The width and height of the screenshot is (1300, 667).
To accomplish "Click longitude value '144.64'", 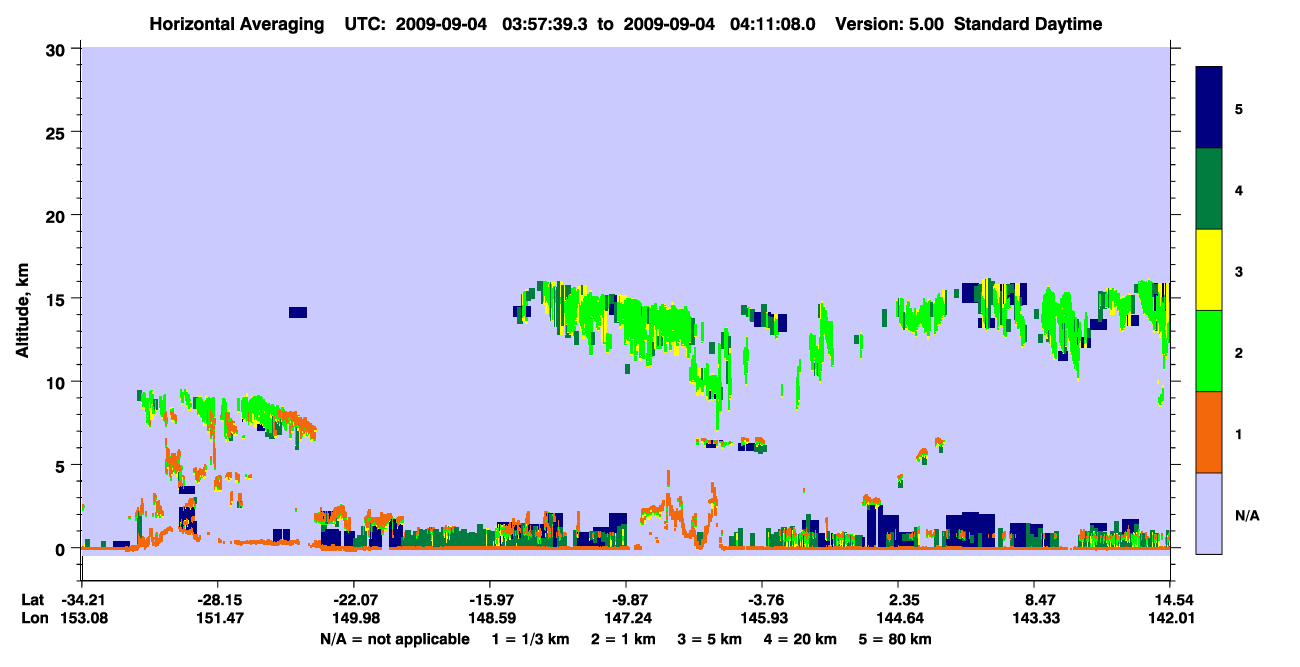I will [898, 618].
